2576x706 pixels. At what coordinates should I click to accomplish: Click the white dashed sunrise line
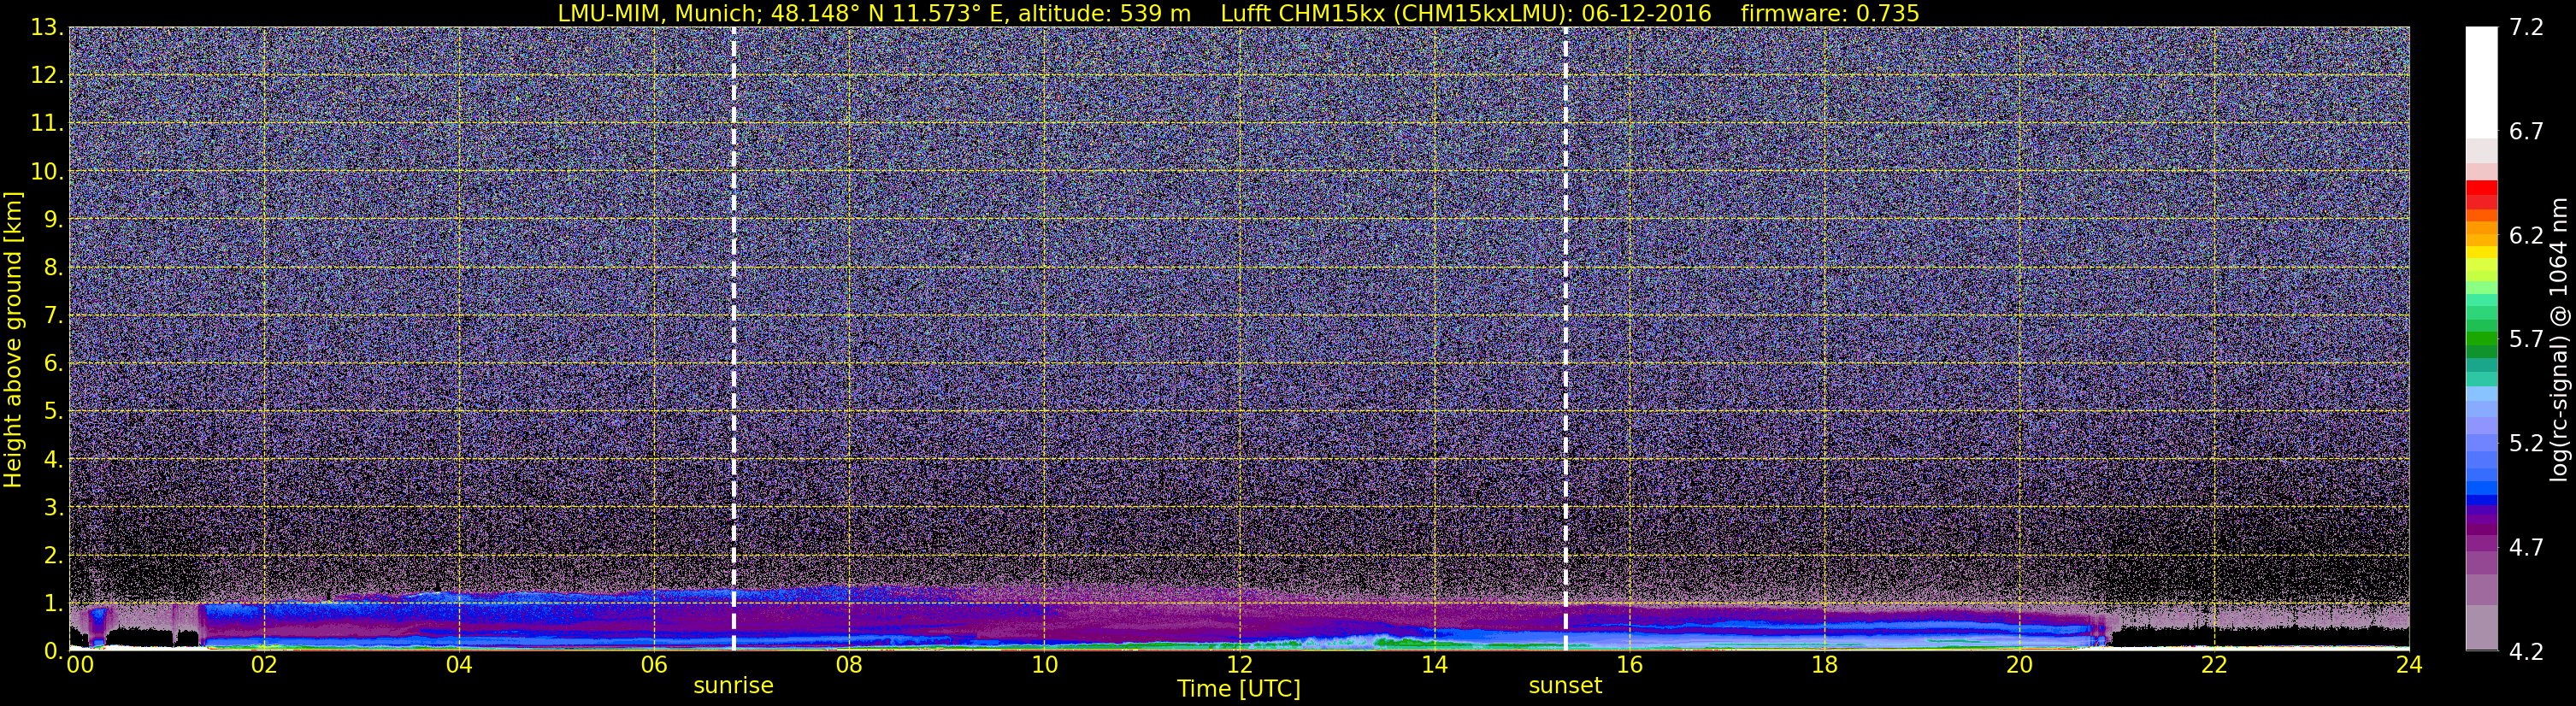coord(733,339)
